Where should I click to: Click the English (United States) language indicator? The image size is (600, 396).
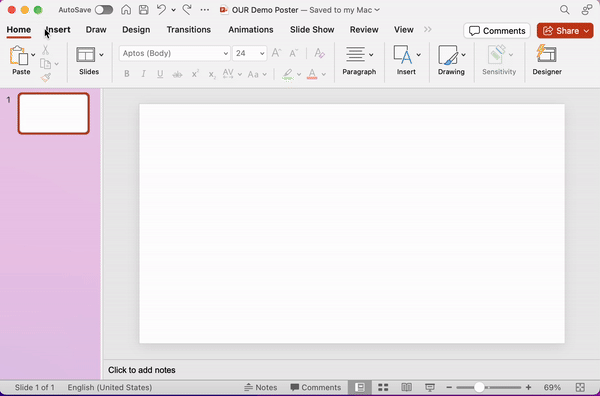[x=110, y=388]
